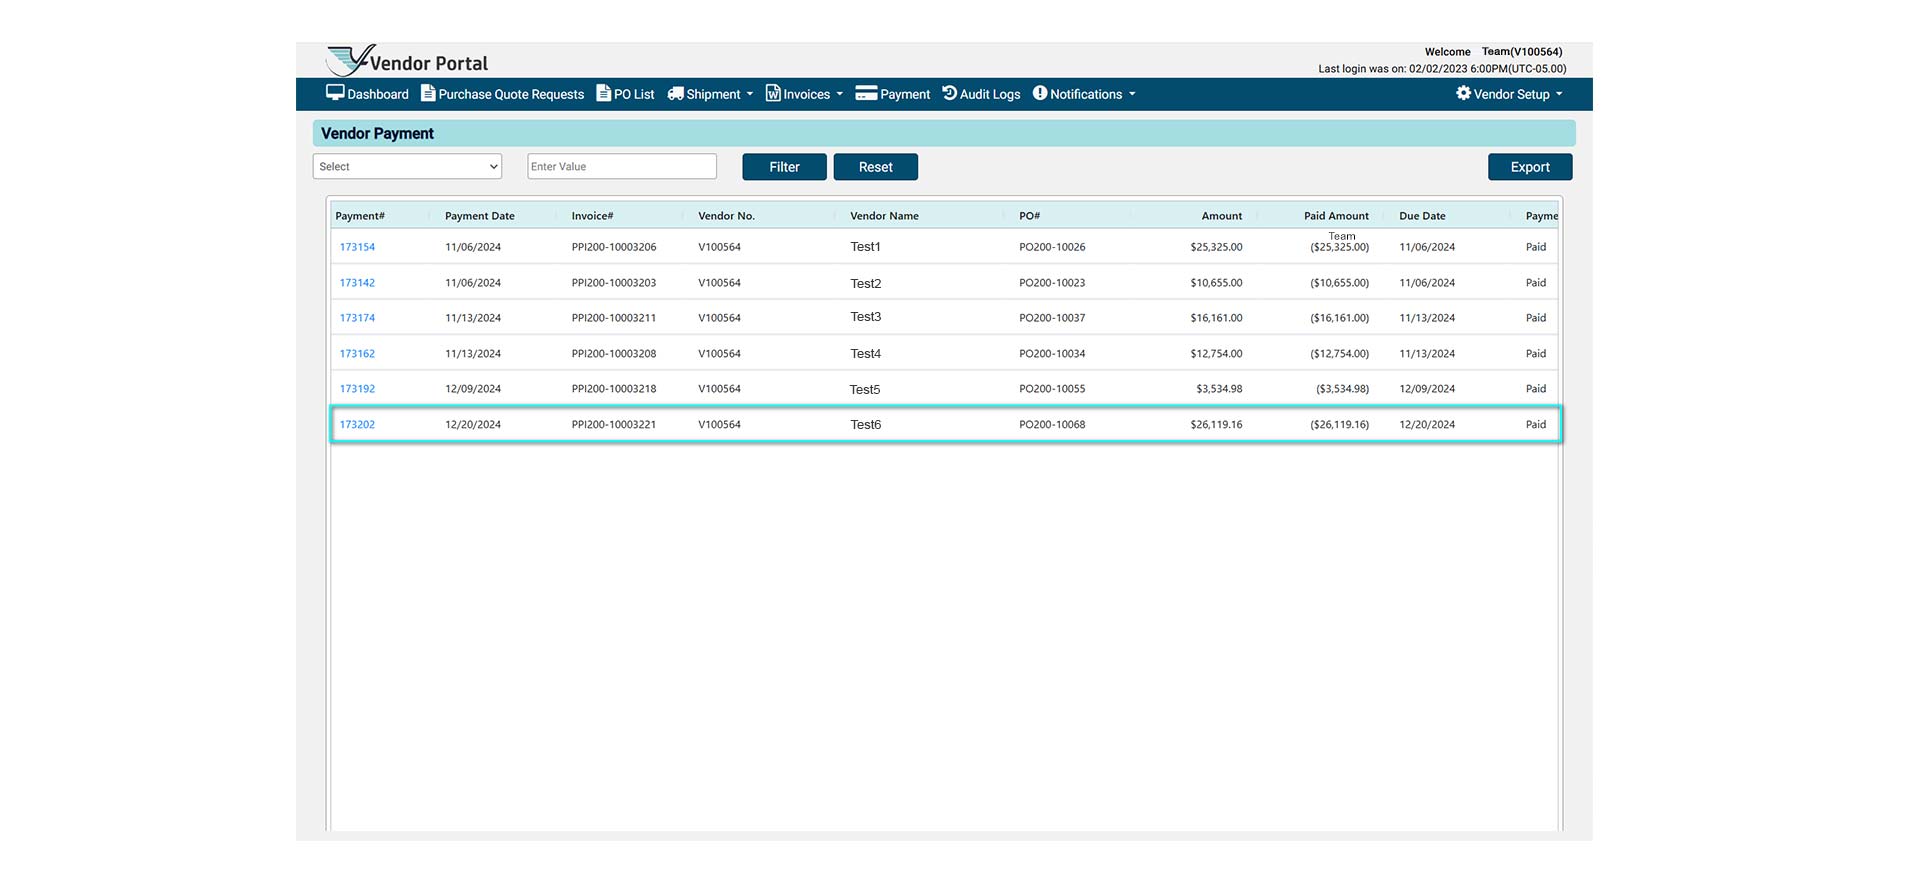Click PO number PO200-10068
Screen dimensions: 1920x870
(1052, 425)
